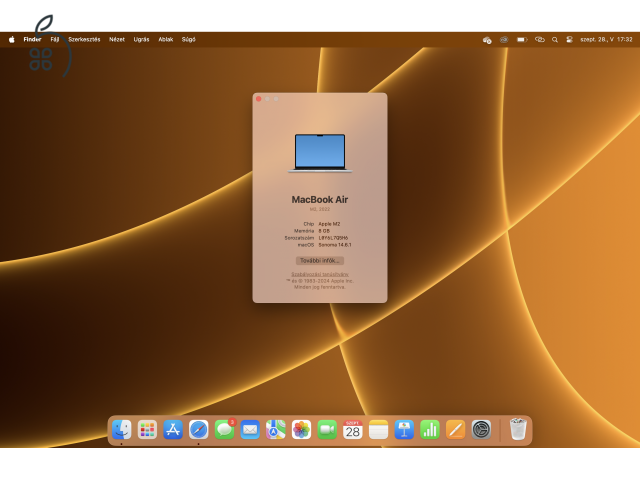
Task: Open the Trash in the Dock
Action: [x=518, y=429]
